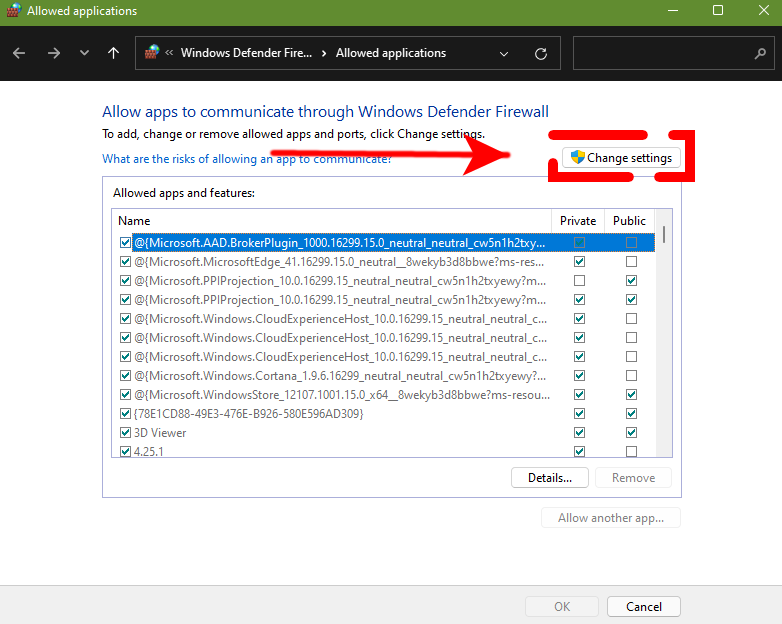Click the window title bar firewall icon
Screen dimensions: 782x624
14,10
